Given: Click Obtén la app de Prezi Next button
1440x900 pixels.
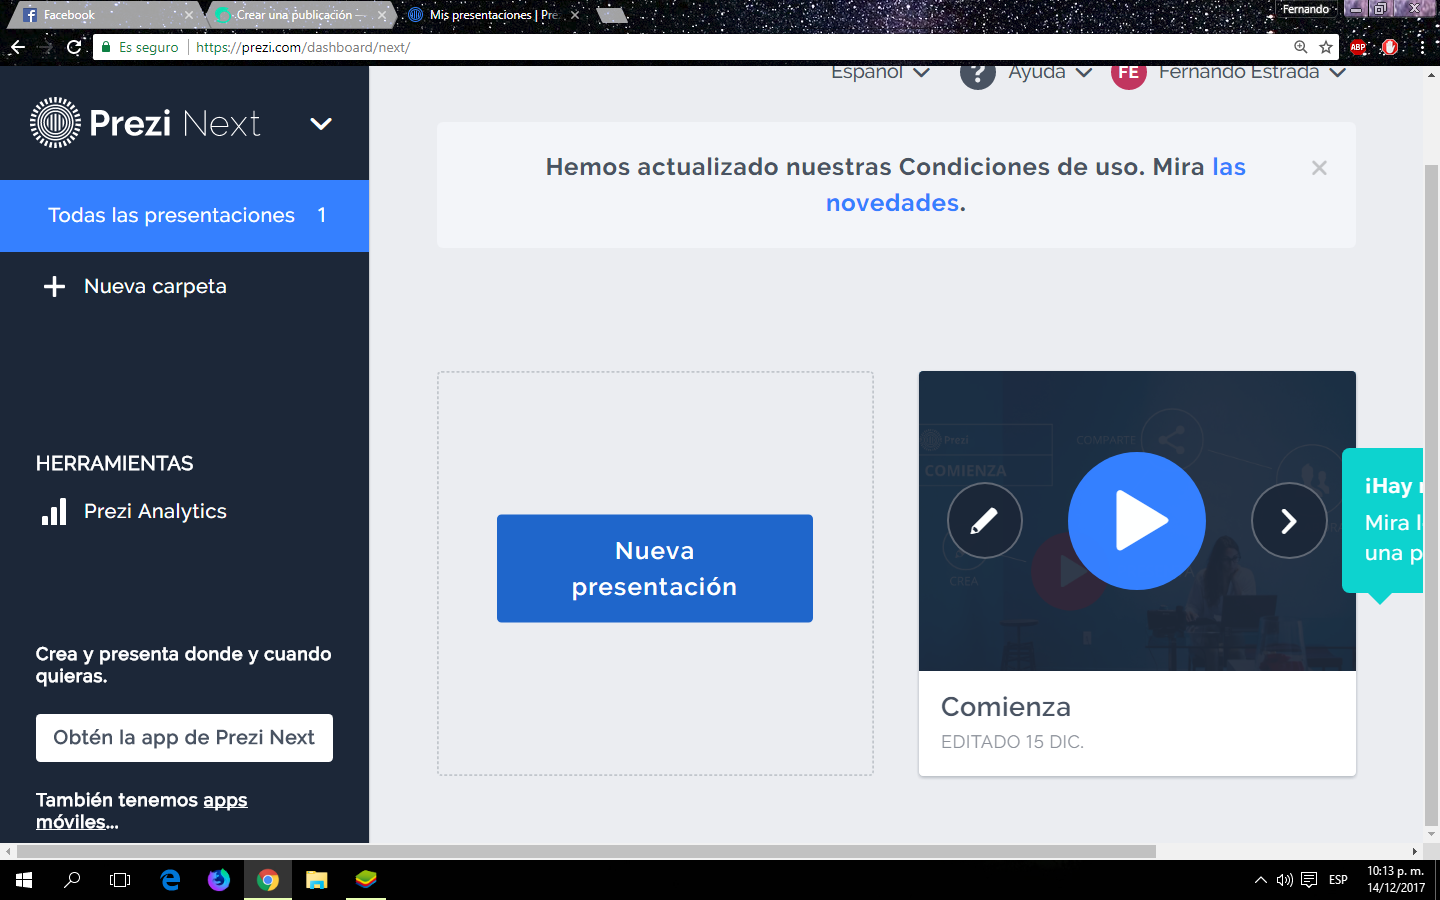Looking at the screenshot, I should [x=184, y=738].
